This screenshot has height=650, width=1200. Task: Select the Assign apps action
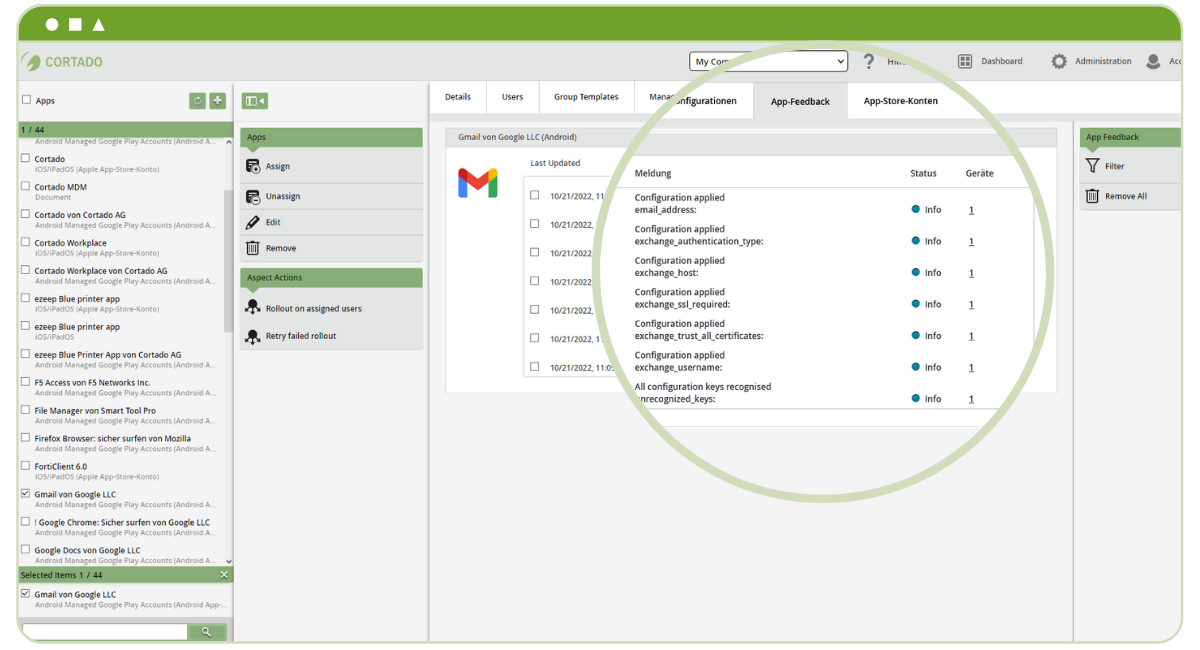[x=276, y=165]
